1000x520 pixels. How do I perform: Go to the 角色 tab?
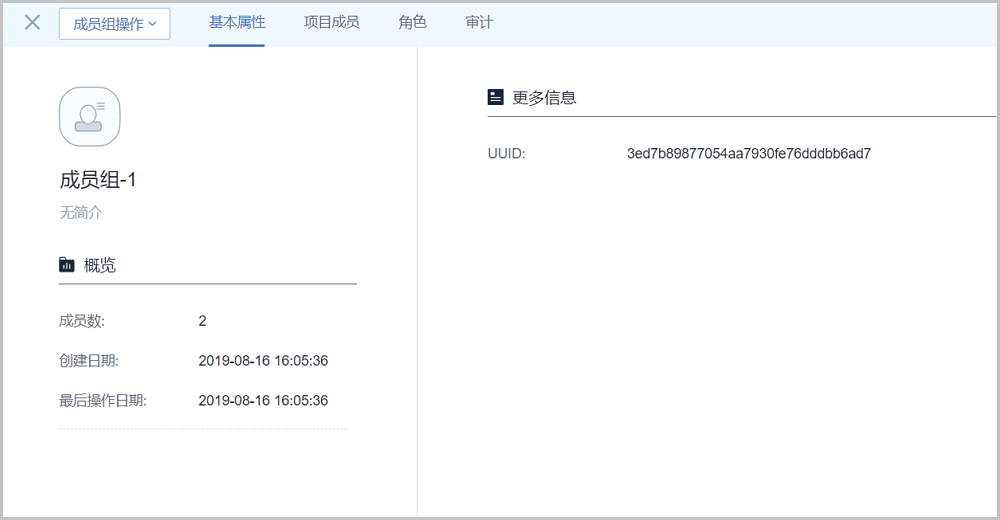click(412, 22)
